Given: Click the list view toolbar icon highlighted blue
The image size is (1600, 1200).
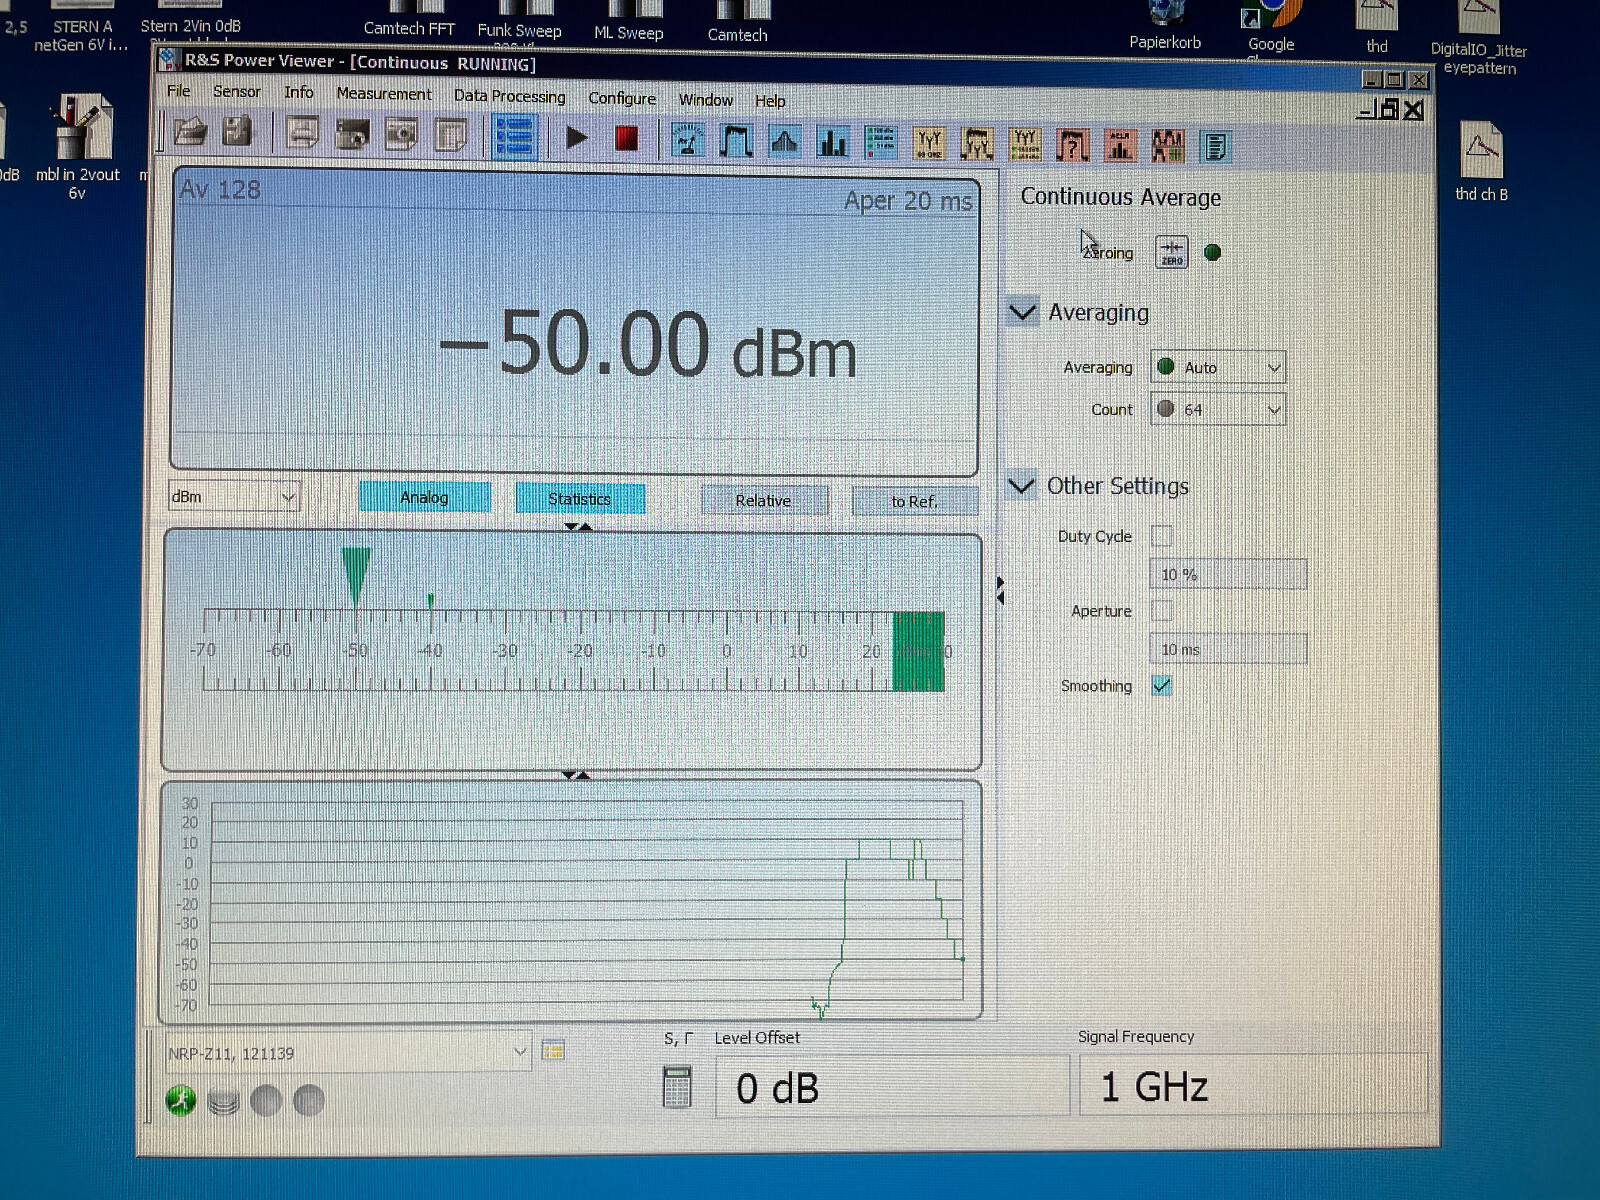Looking at the screenshot, I should click(515, 137).
